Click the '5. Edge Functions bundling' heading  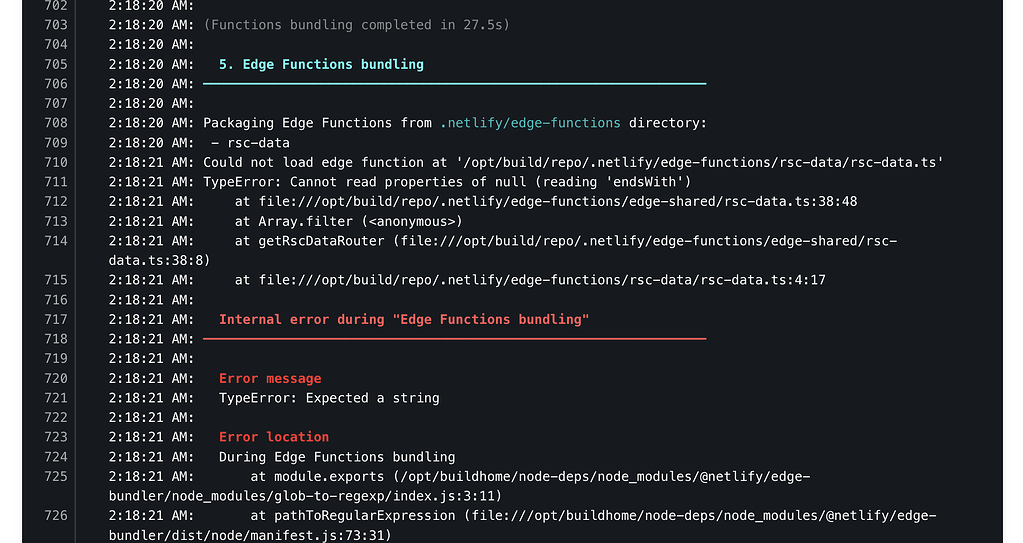(321, 64)
